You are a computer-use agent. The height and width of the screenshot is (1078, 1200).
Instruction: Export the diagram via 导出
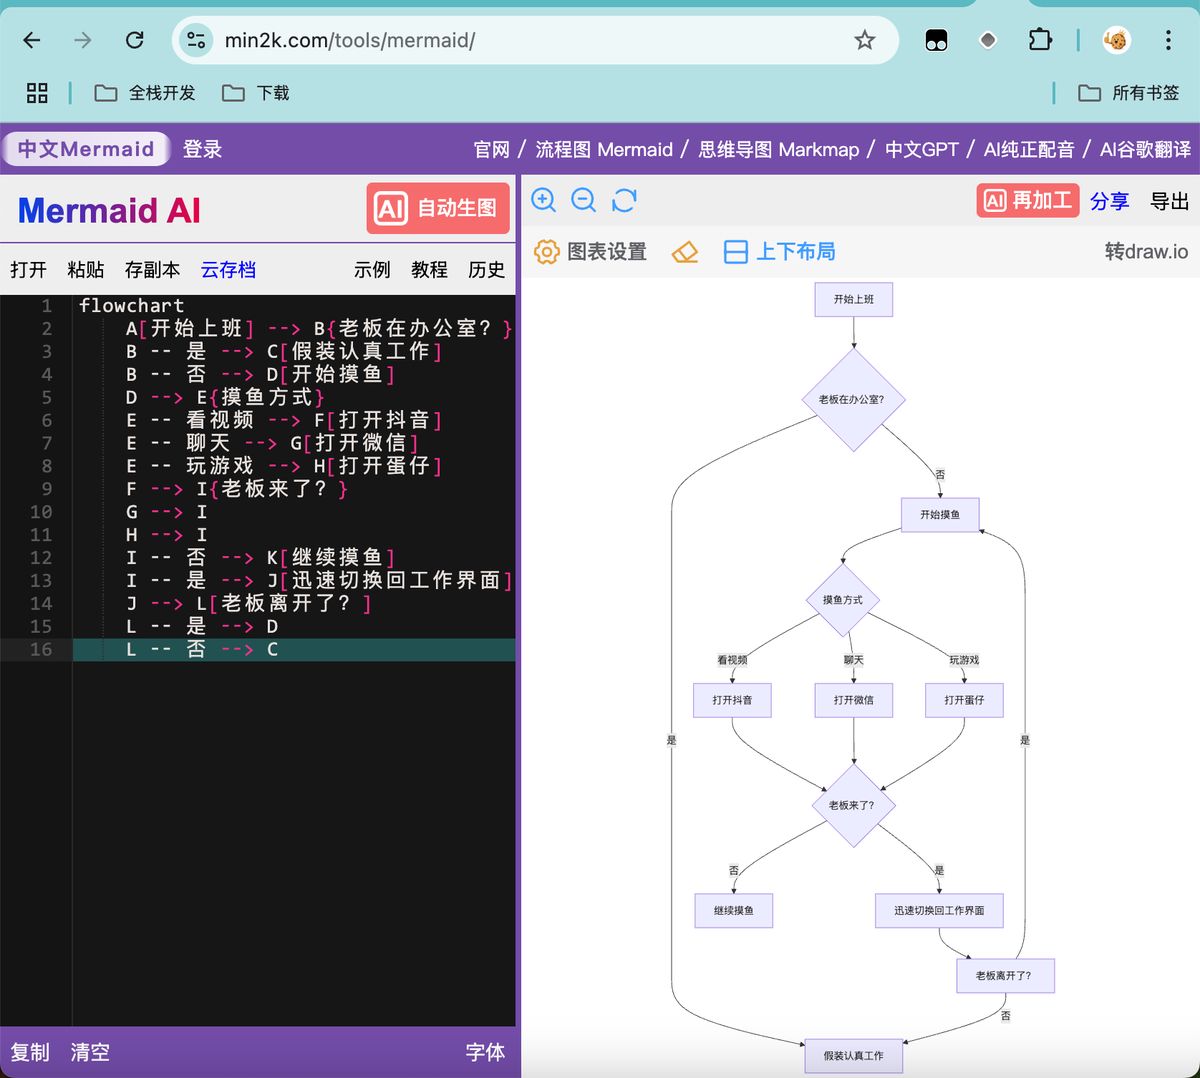[x=1172, y=200]
